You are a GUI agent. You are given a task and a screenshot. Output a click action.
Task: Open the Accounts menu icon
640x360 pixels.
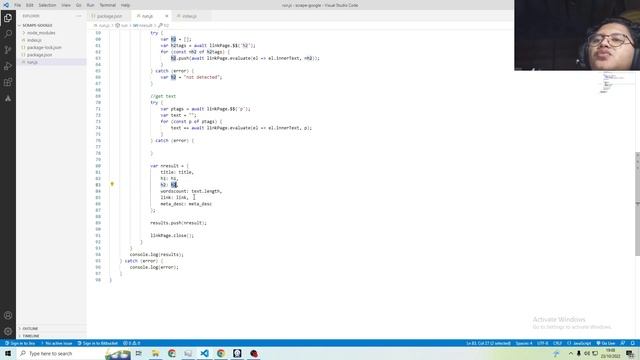(x=8, y=316)
